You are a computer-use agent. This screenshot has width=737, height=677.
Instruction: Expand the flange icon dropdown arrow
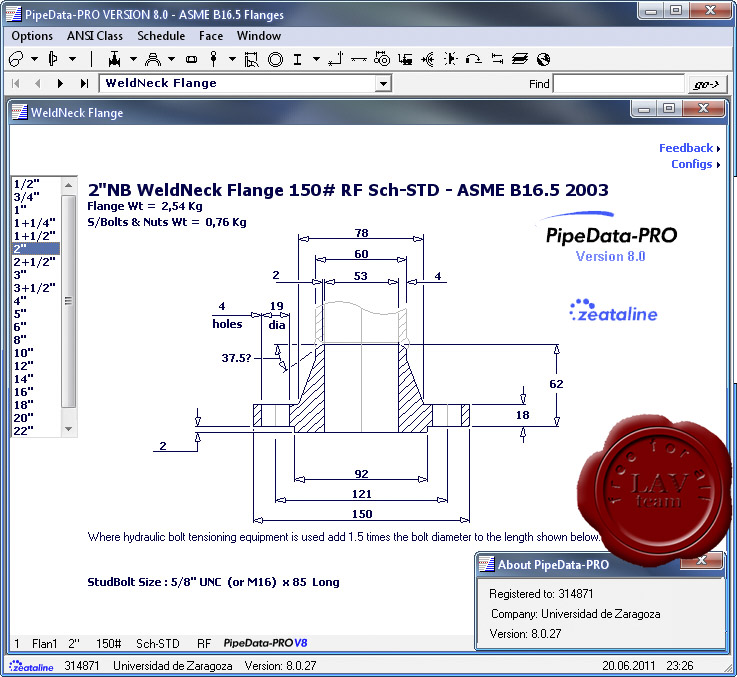72,59
